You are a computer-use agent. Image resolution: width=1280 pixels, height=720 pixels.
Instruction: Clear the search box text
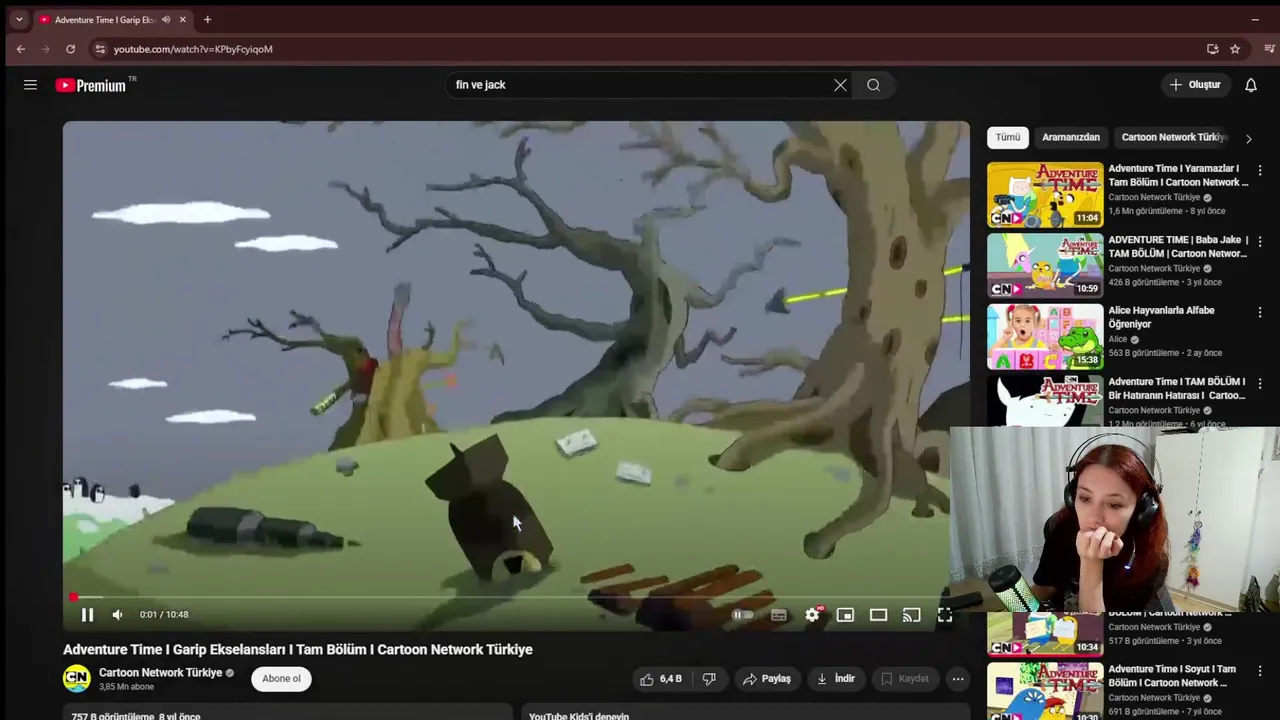point(840,85)
